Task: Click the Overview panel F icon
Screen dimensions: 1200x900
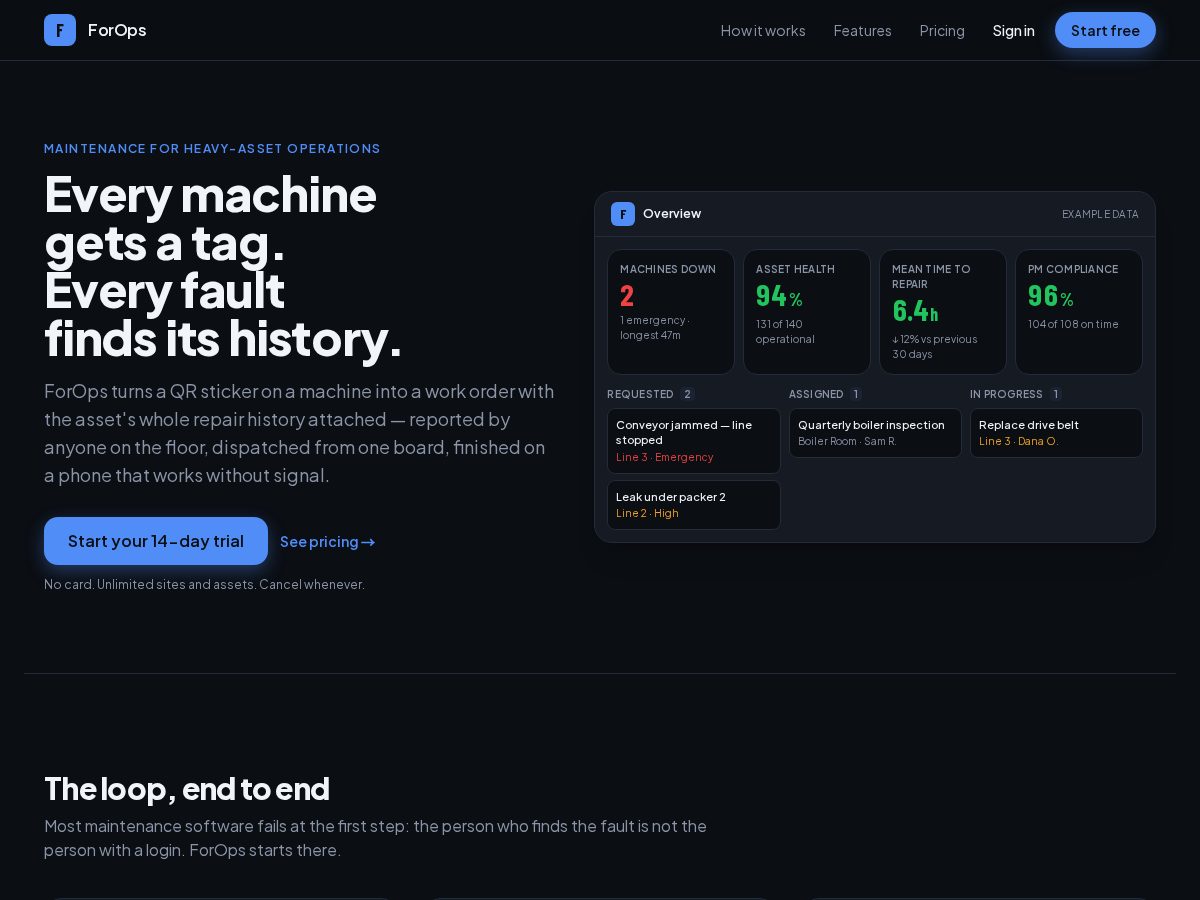Action: pos(623,214)
